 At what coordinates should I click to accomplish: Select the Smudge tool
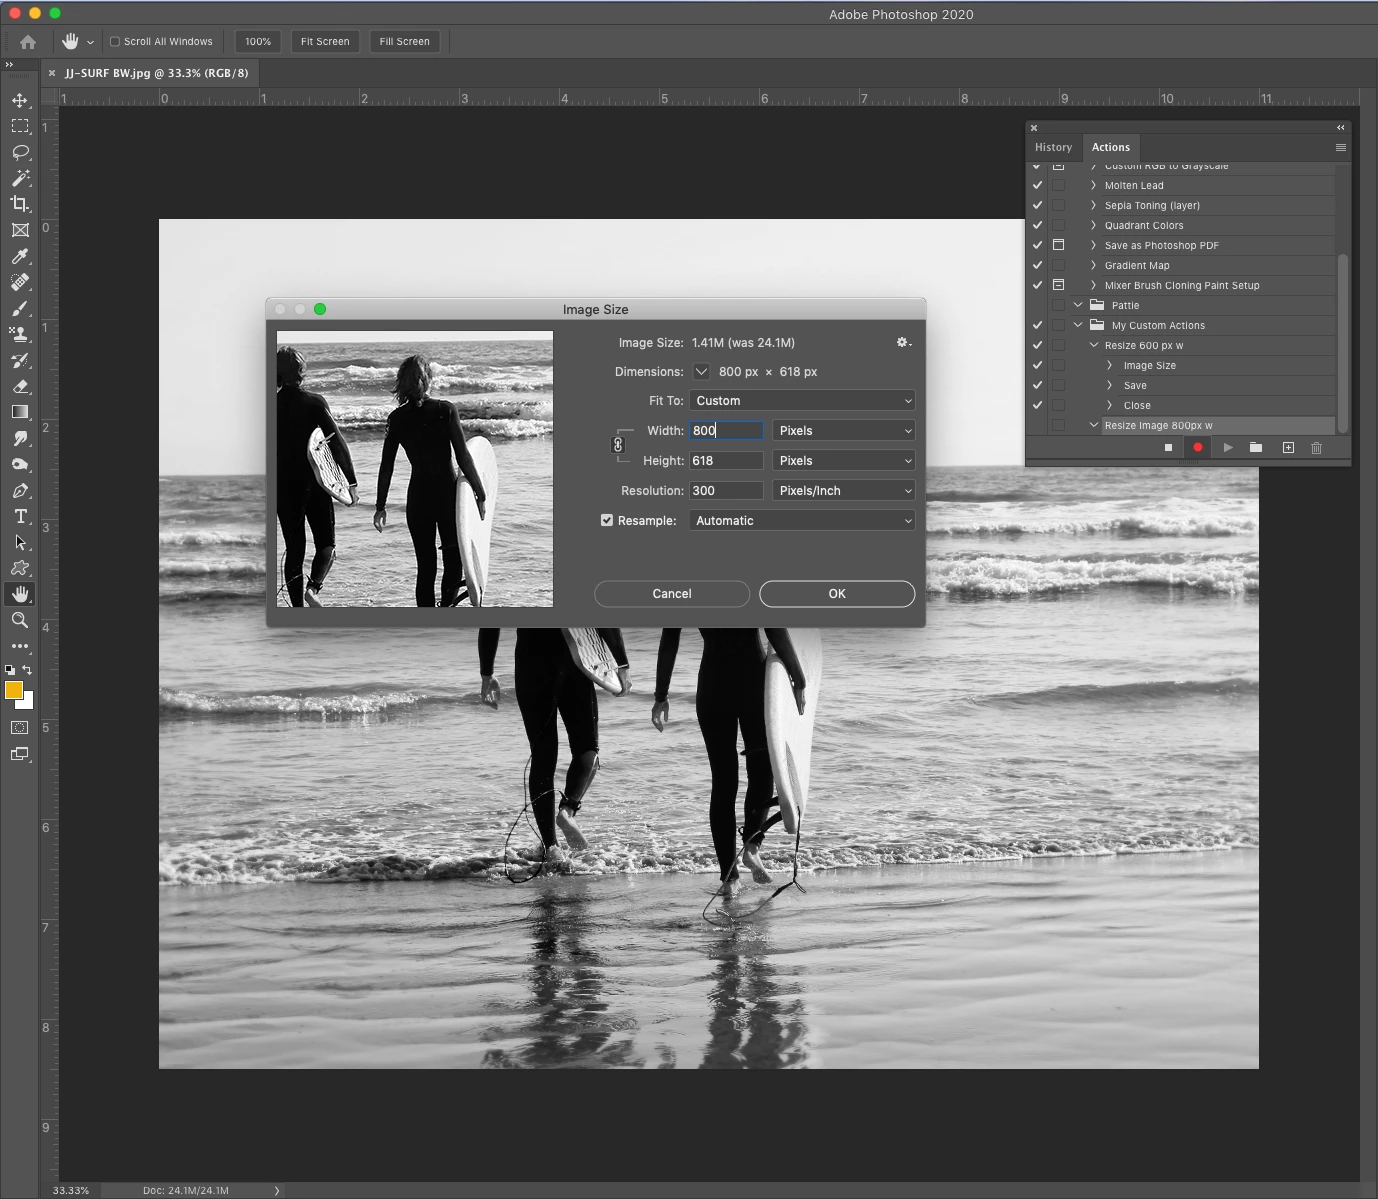(x=20, y=438)
